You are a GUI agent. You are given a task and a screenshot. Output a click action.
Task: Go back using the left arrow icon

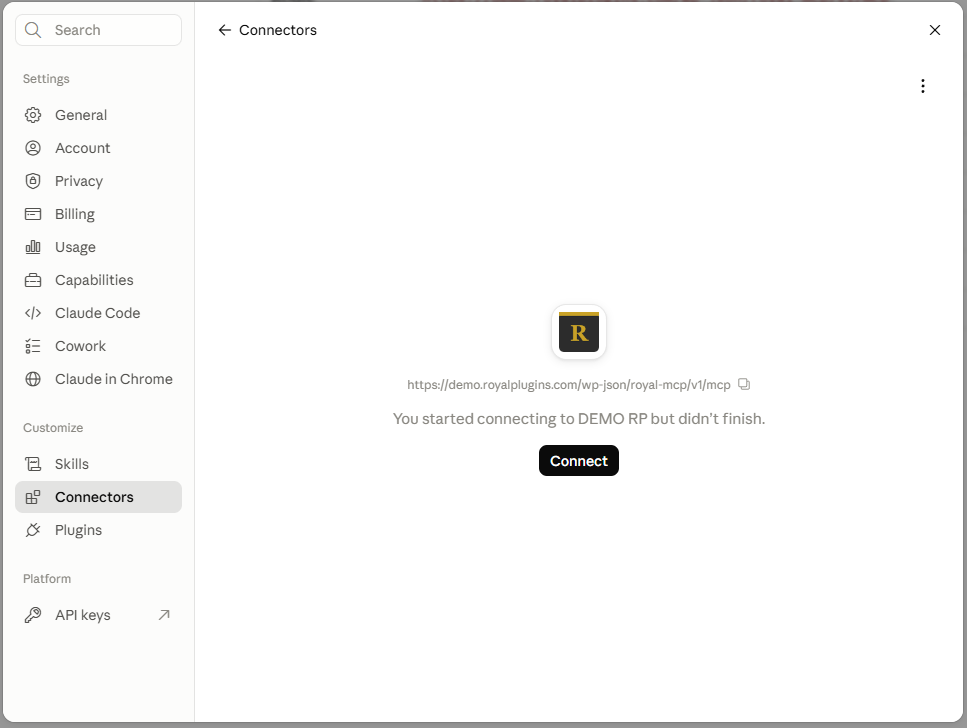pos(224,30)
